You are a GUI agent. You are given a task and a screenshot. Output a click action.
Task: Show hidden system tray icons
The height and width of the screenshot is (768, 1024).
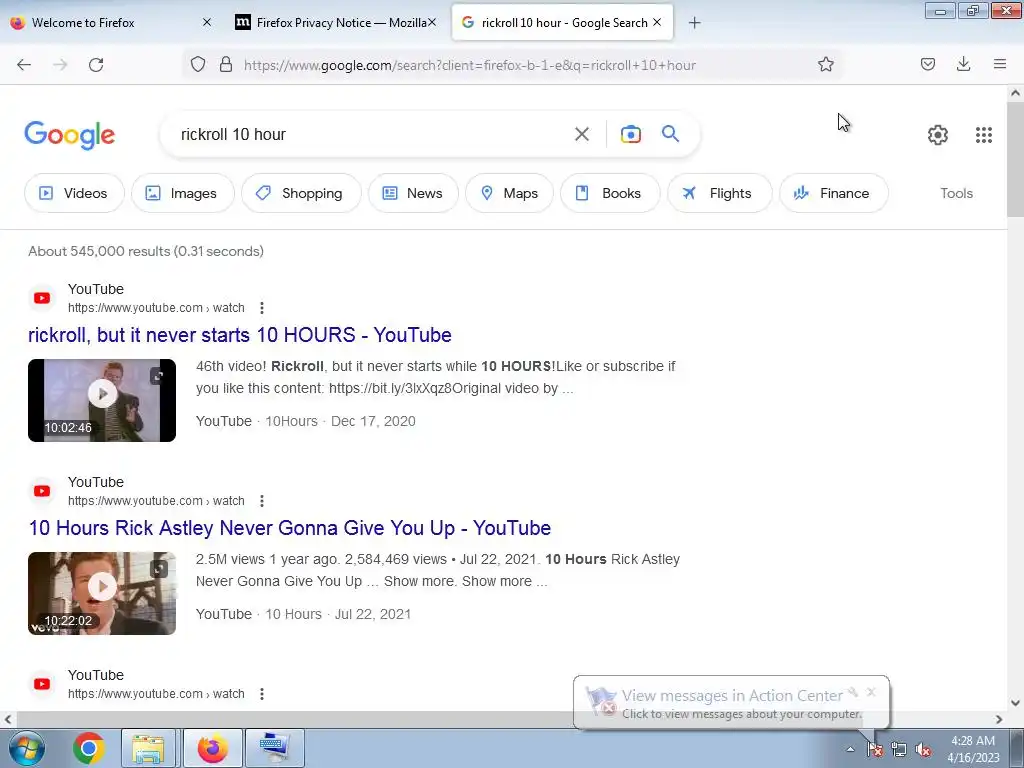click(850, 749)
